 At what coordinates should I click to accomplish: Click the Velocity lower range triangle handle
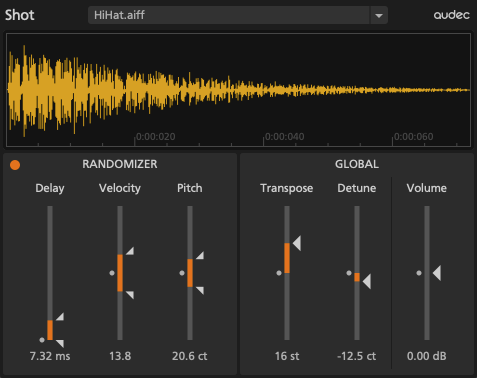tap(130, 295)
